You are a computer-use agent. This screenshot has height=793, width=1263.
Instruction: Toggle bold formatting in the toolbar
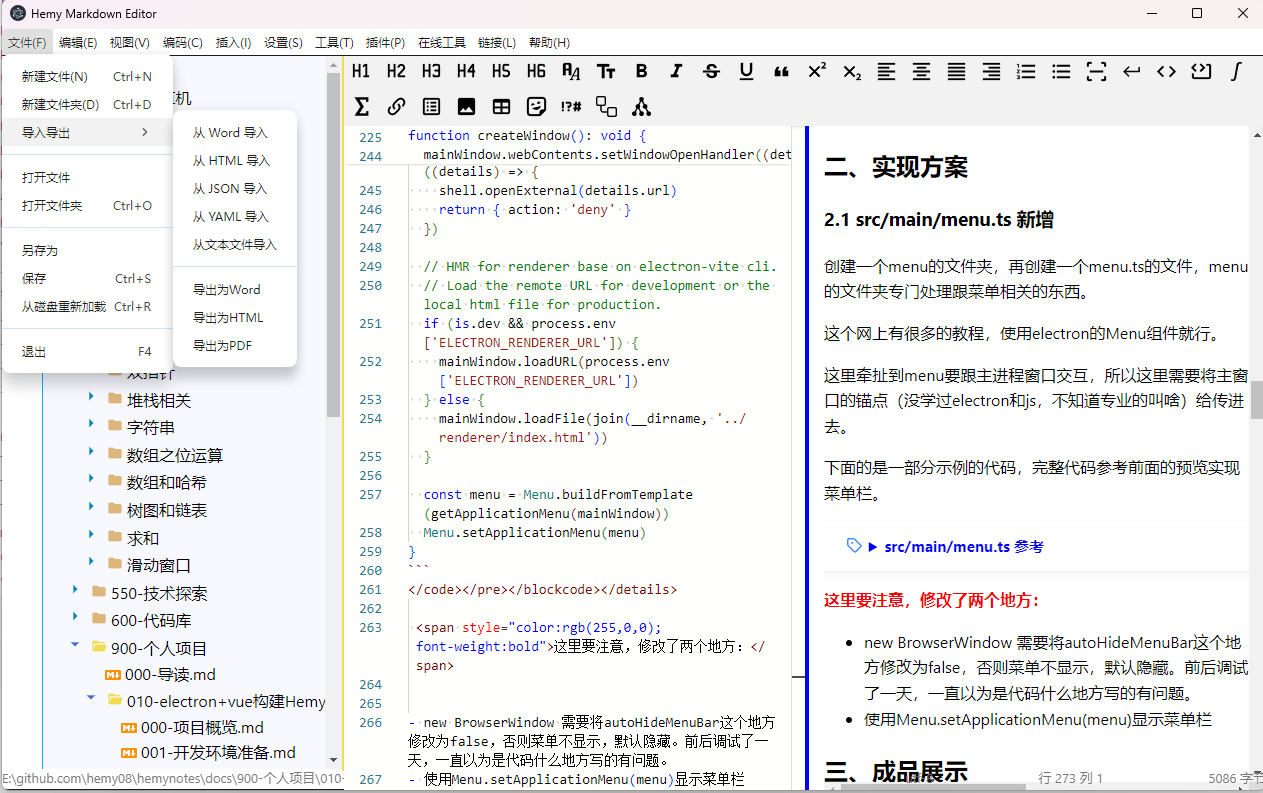coord(642,71)
